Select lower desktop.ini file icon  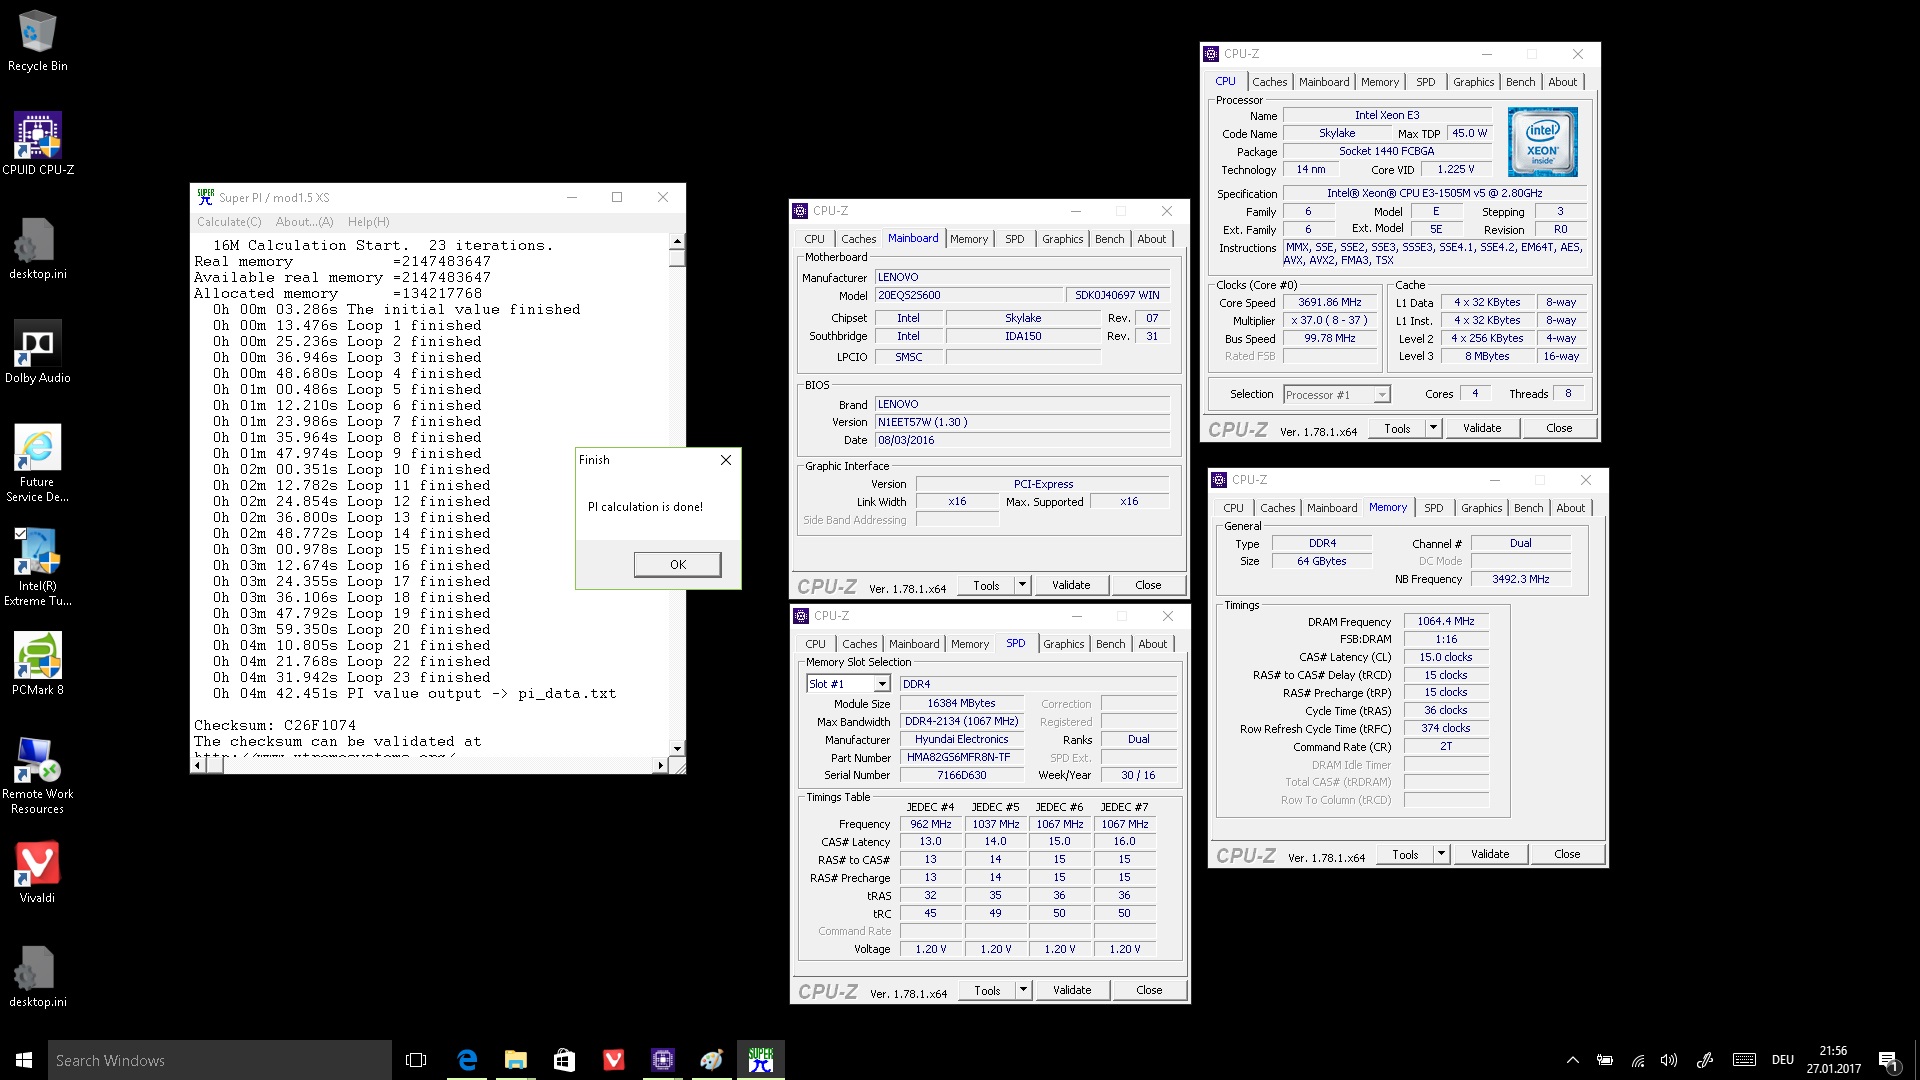37,977
